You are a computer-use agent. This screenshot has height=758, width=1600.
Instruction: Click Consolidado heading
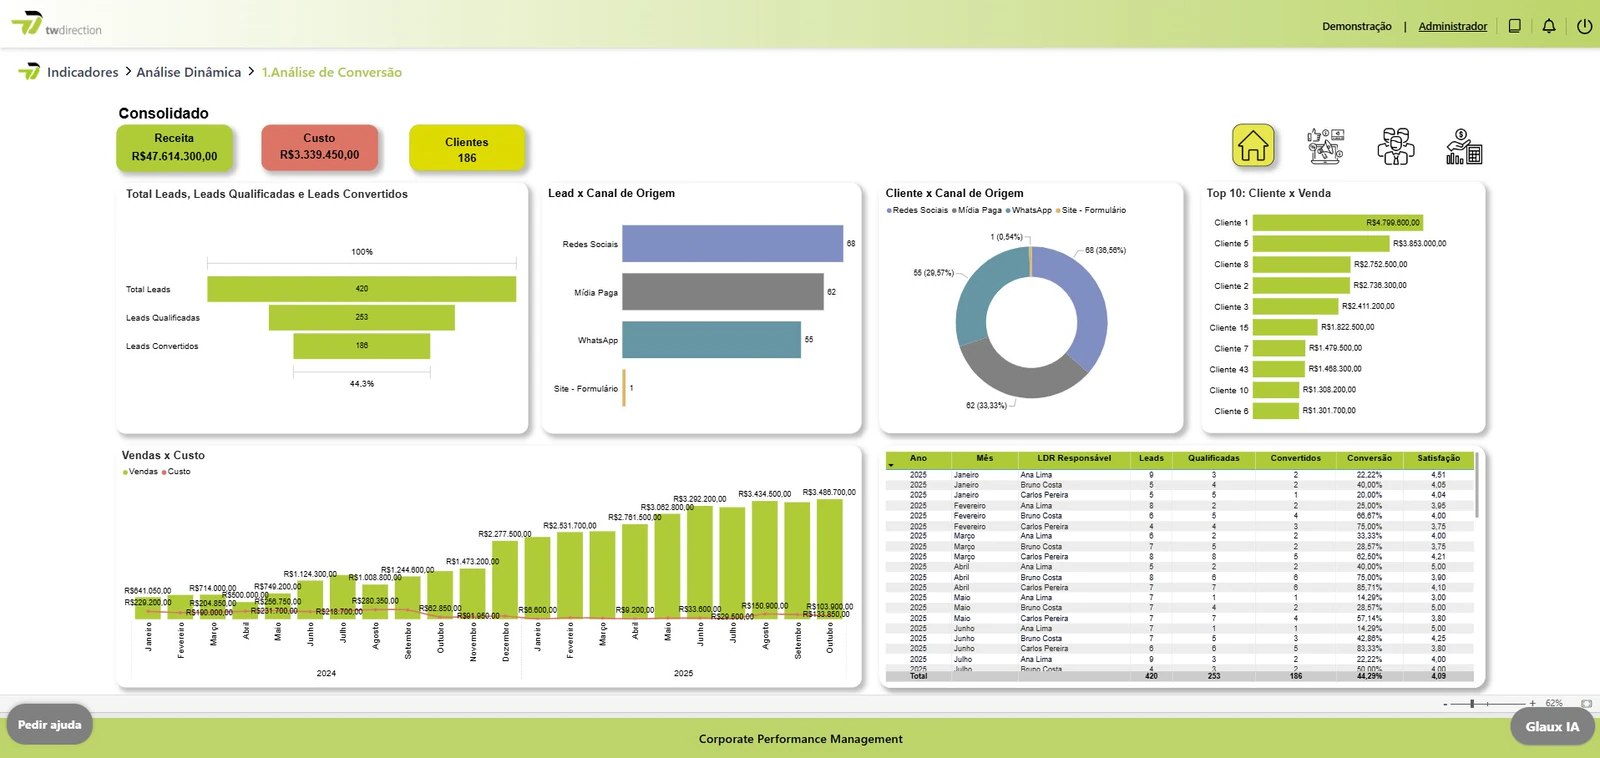click(164, 113)
